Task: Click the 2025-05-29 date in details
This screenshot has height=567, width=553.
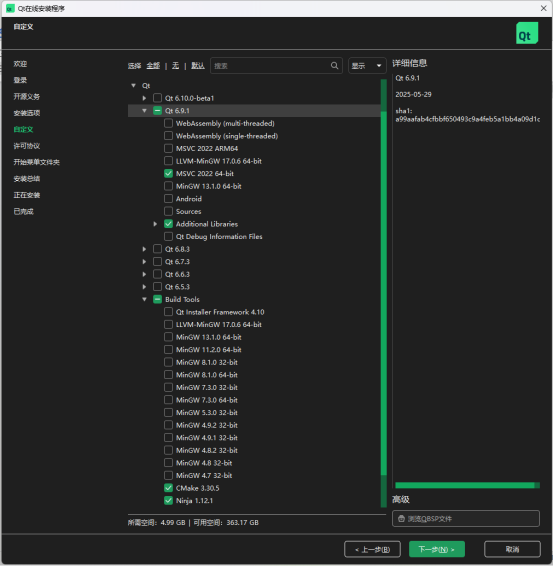Action: click(413, 94)
